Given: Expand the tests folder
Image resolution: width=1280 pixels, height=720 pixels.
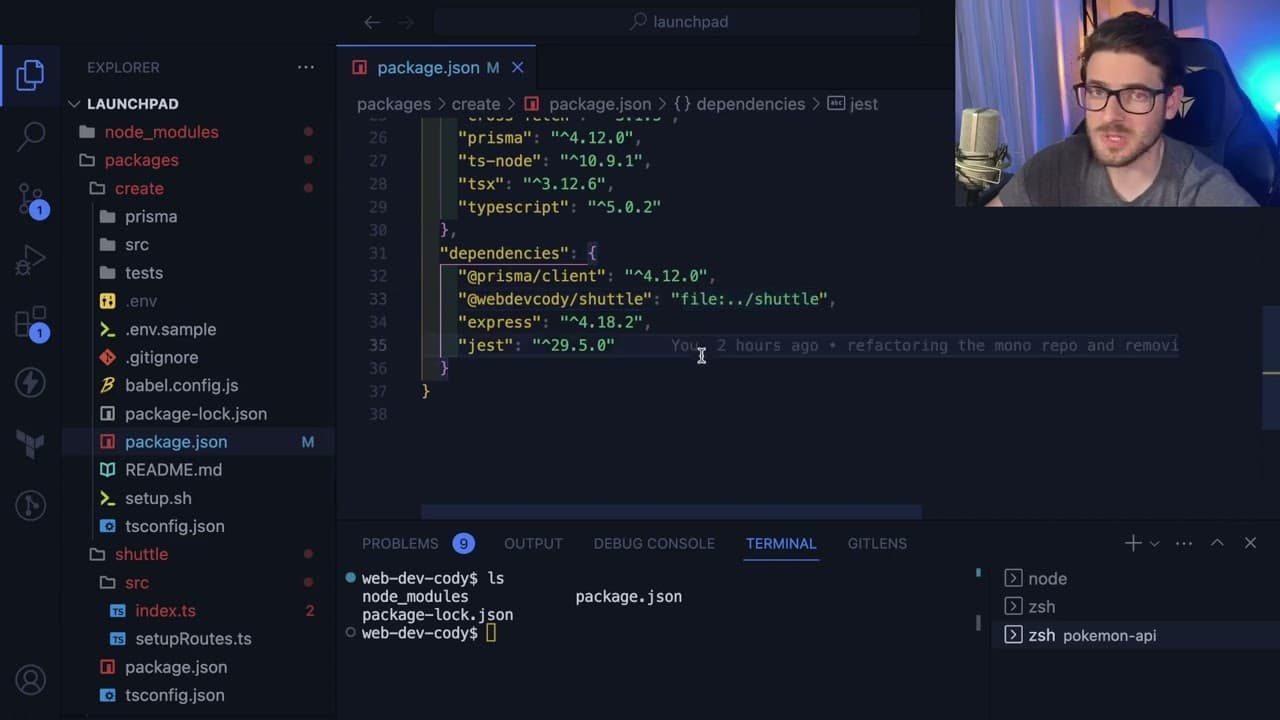Looking at the screenshot, I should [x=198, y=273].
